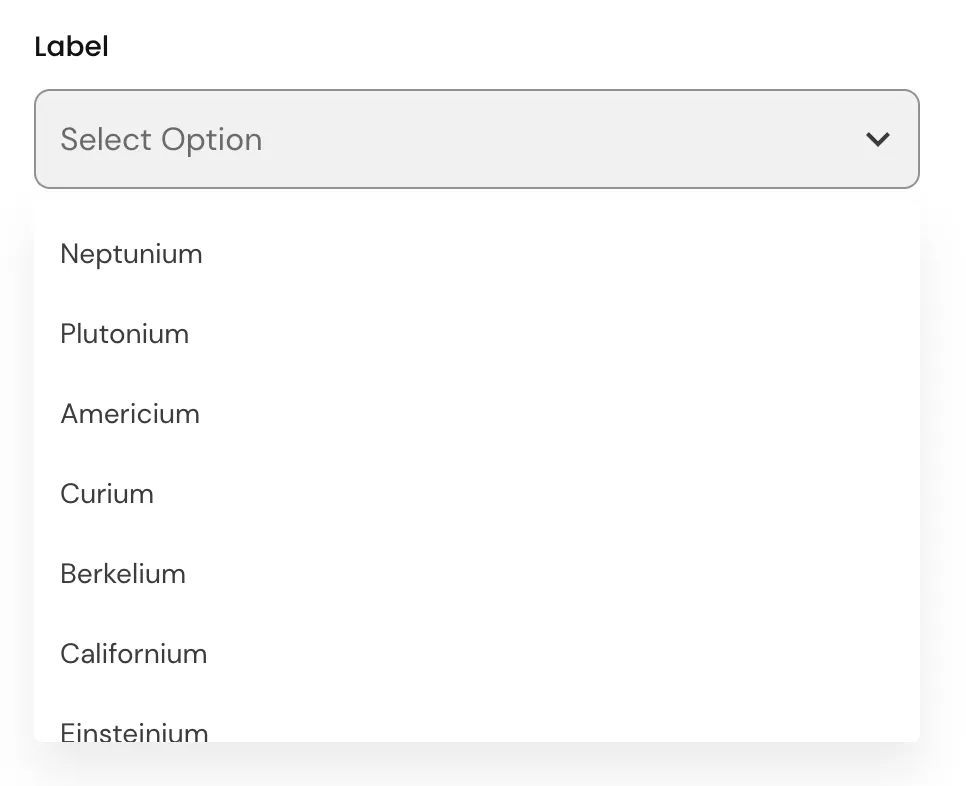
Task: Pick Americium in the dropdown list
Action: click(x=130, y=414)
